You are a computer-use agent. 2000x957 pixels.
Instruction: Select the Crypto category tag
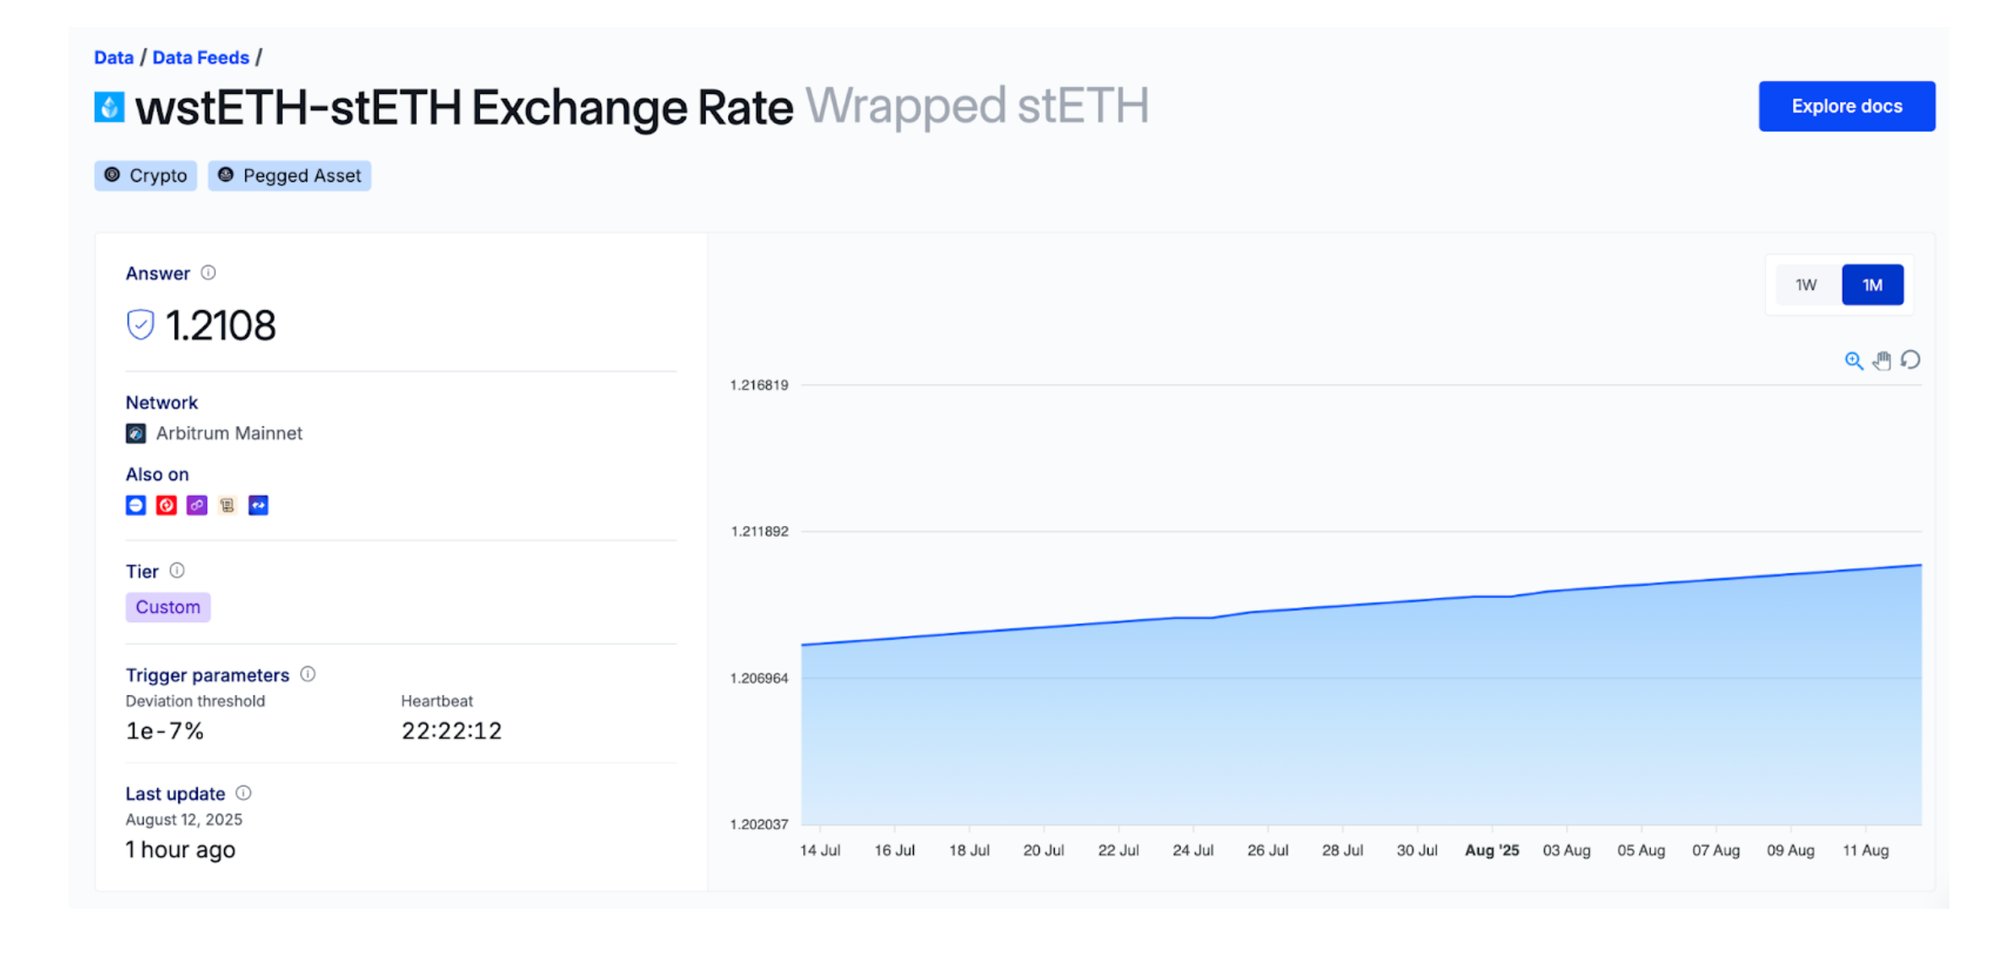click(146, 176)
